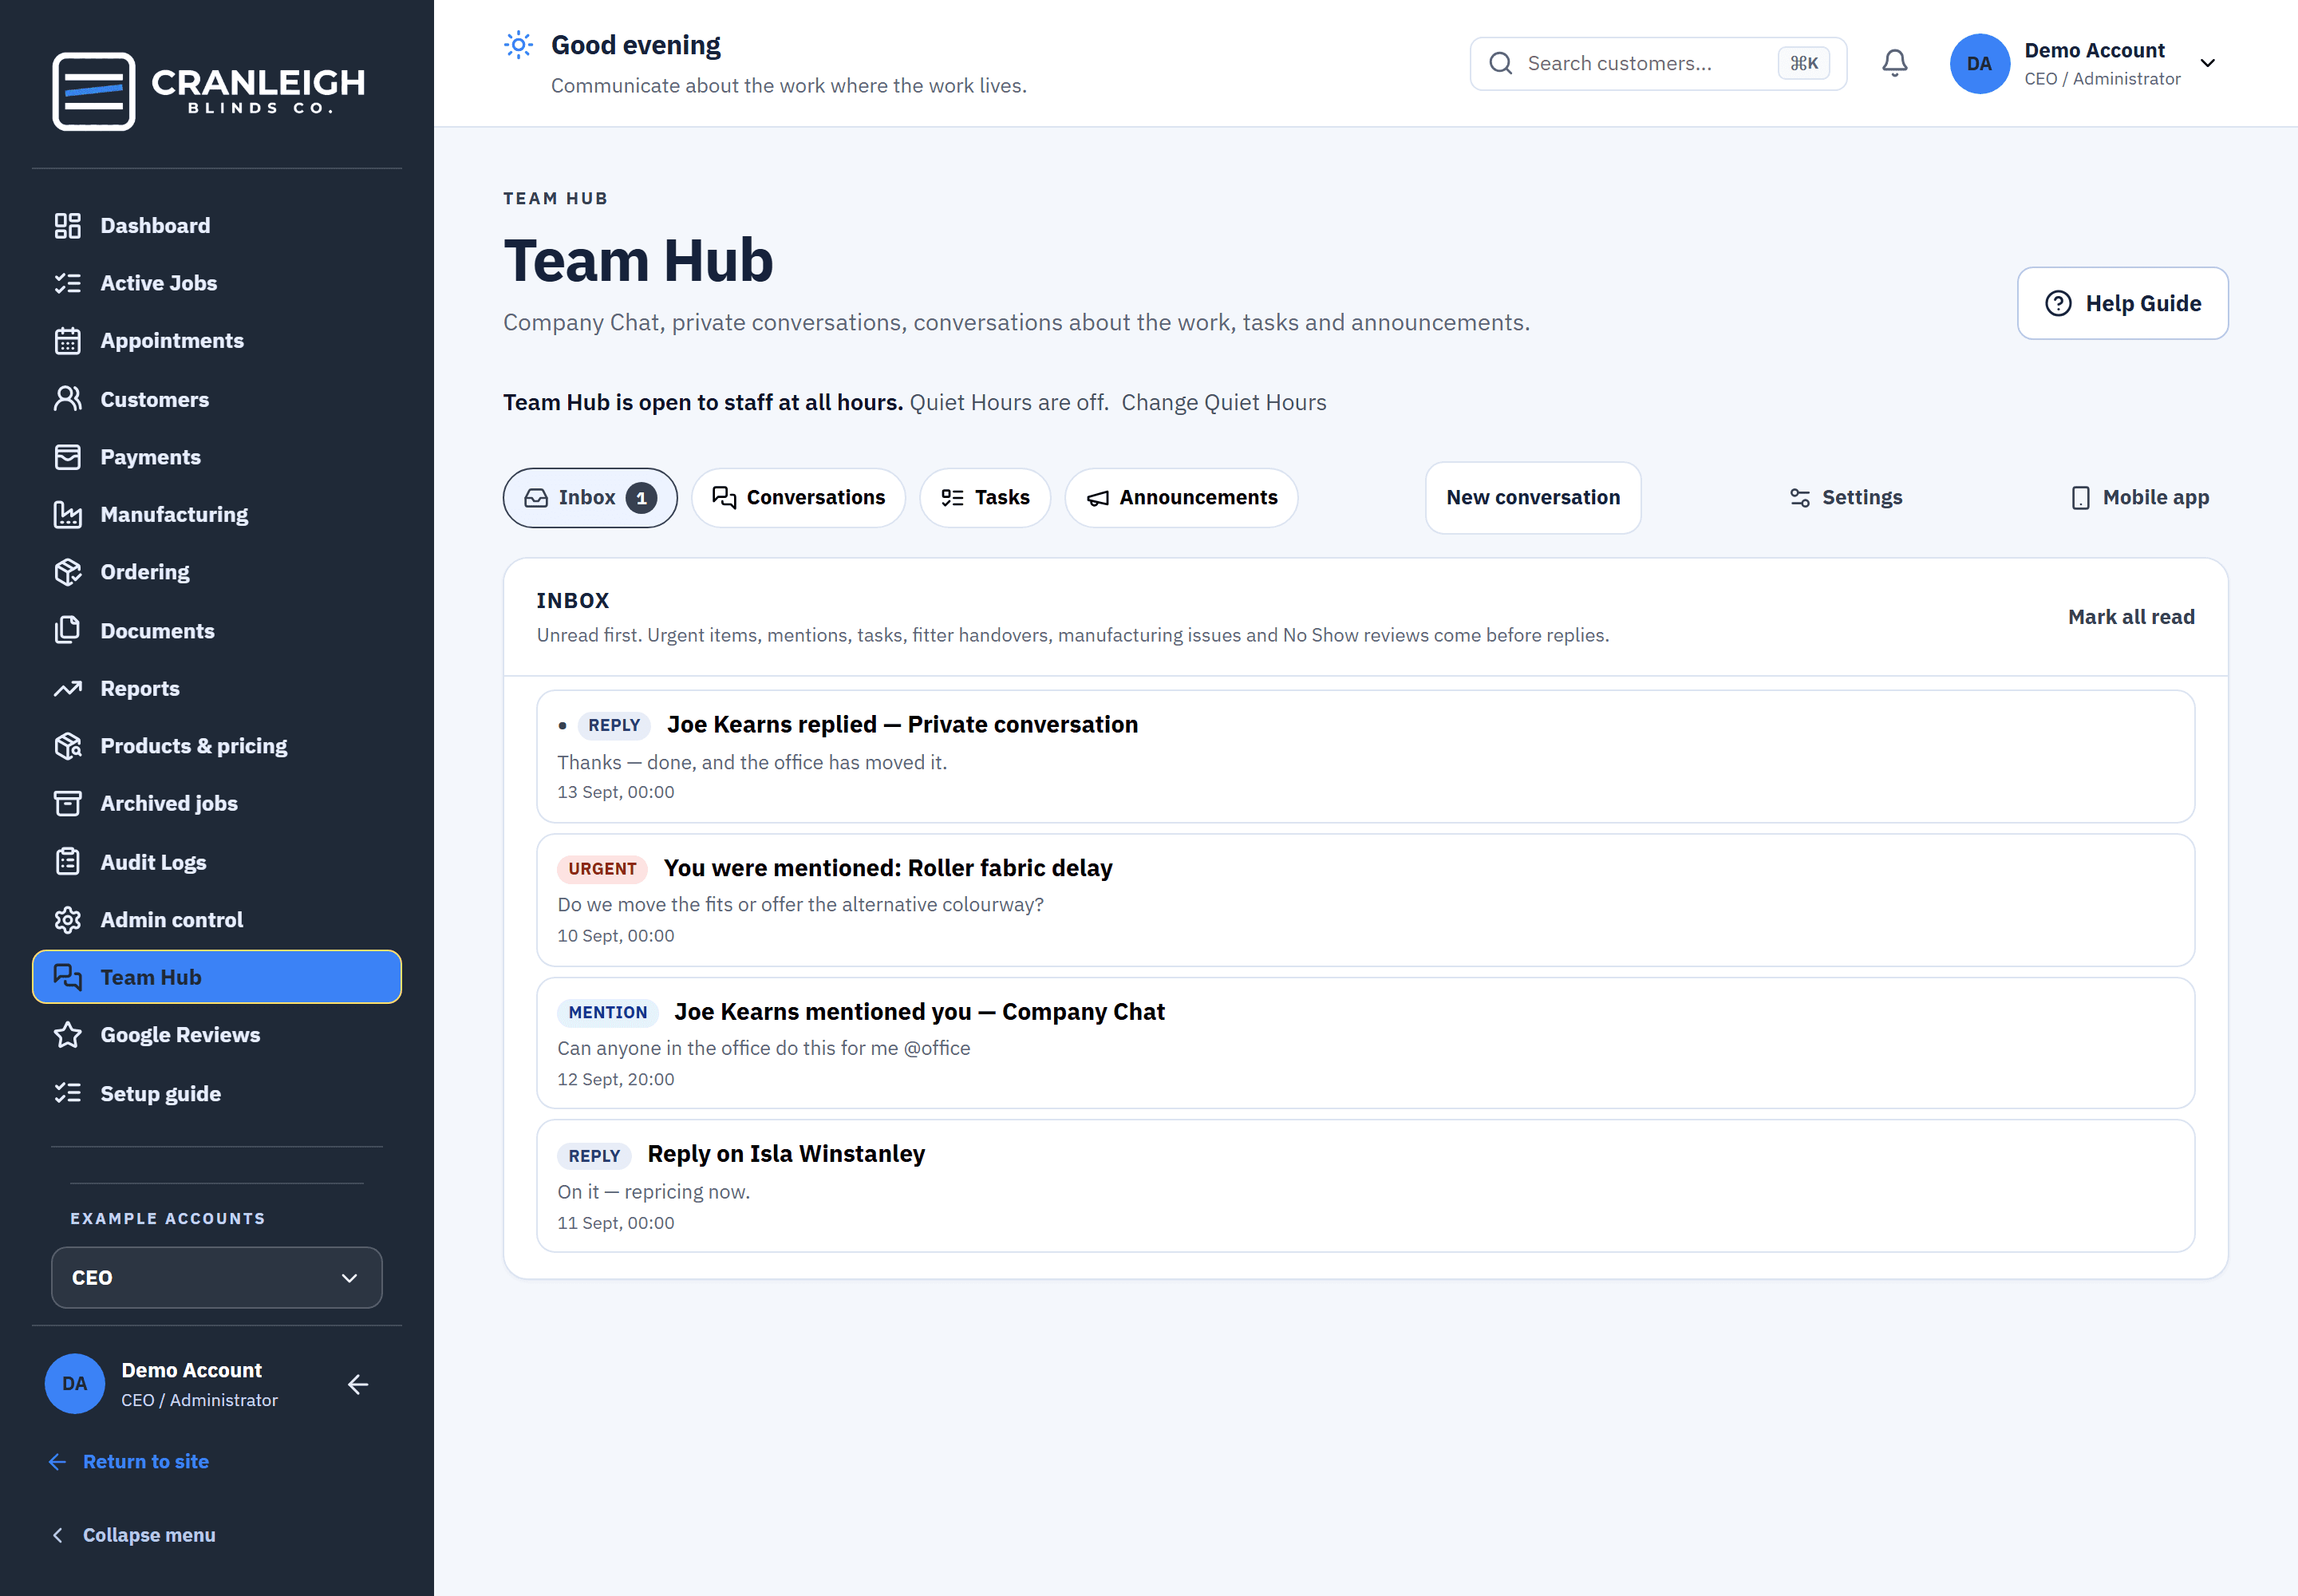Open Setup guide checklist icon
The image size is (2298, 1596).
coord(67,1093)
